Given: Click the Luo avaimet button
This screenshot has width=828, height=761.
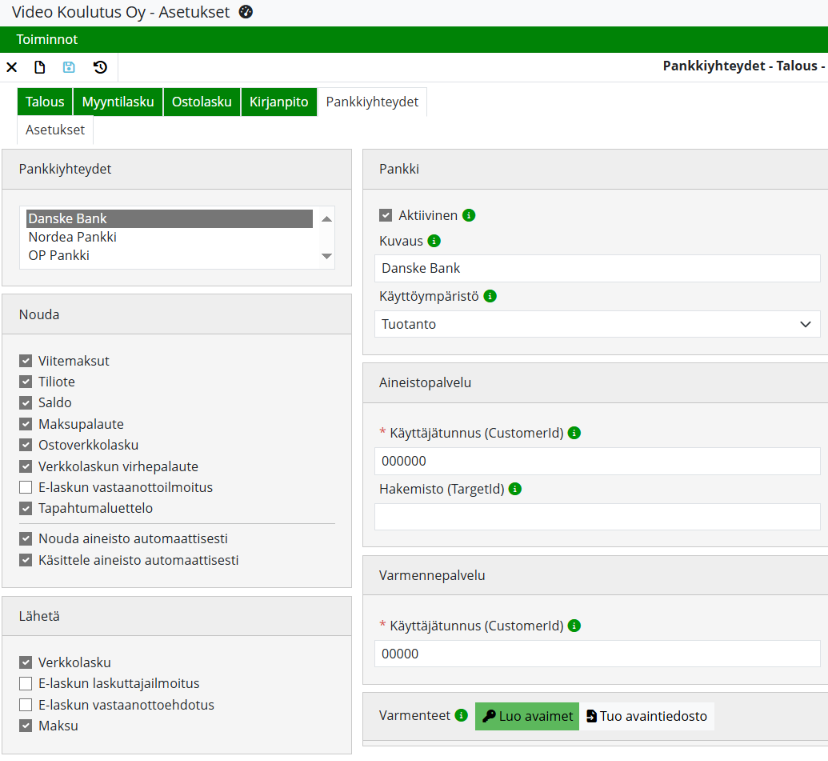Looking at the screenshot, I should pos(527,716).
